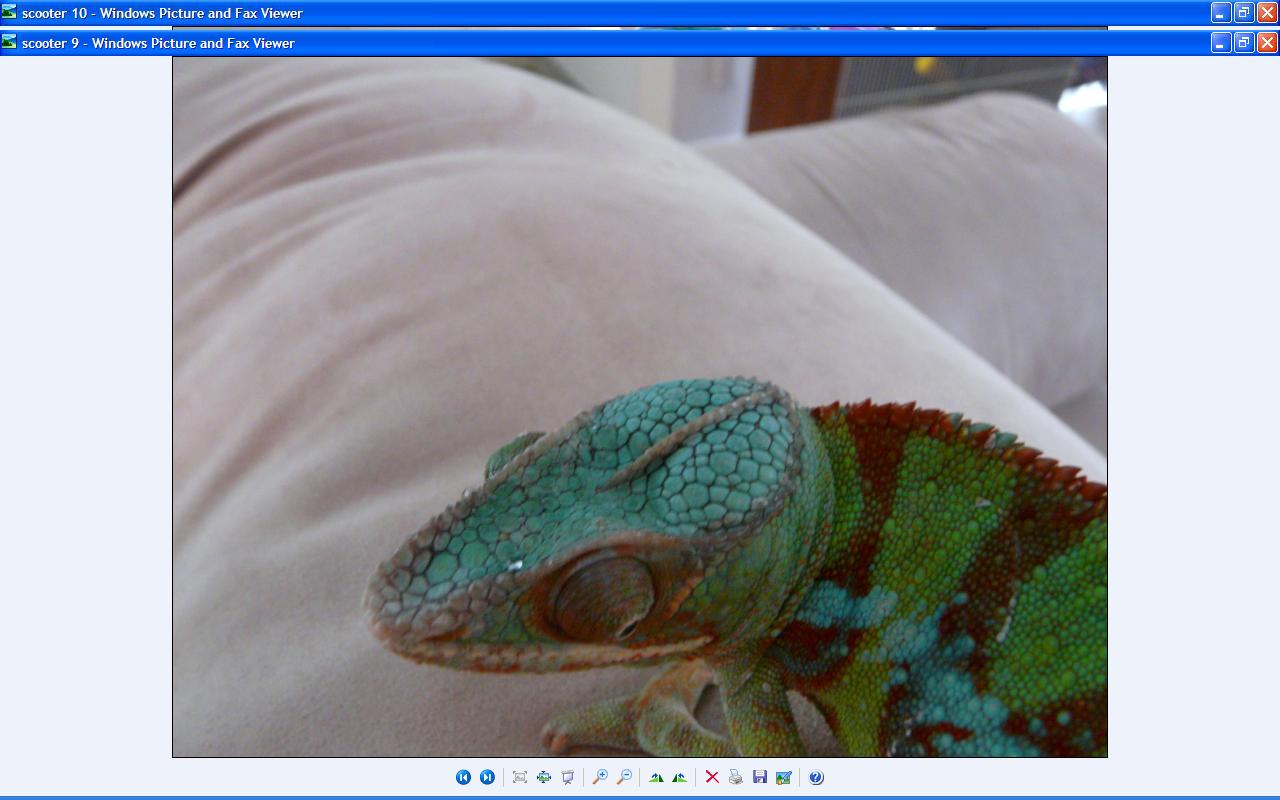Save a copy using the floppy icon

click(x=760, y=777)
